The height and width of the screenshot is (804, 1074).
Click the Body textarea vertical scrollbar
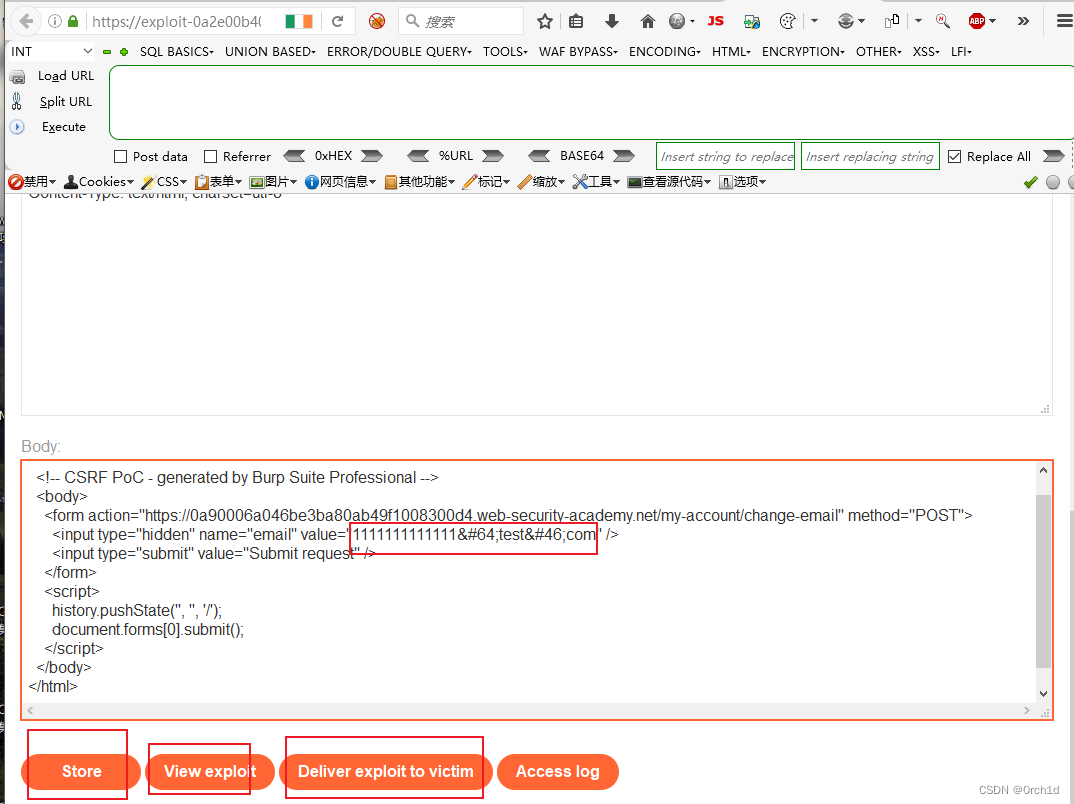(1043, 581)
